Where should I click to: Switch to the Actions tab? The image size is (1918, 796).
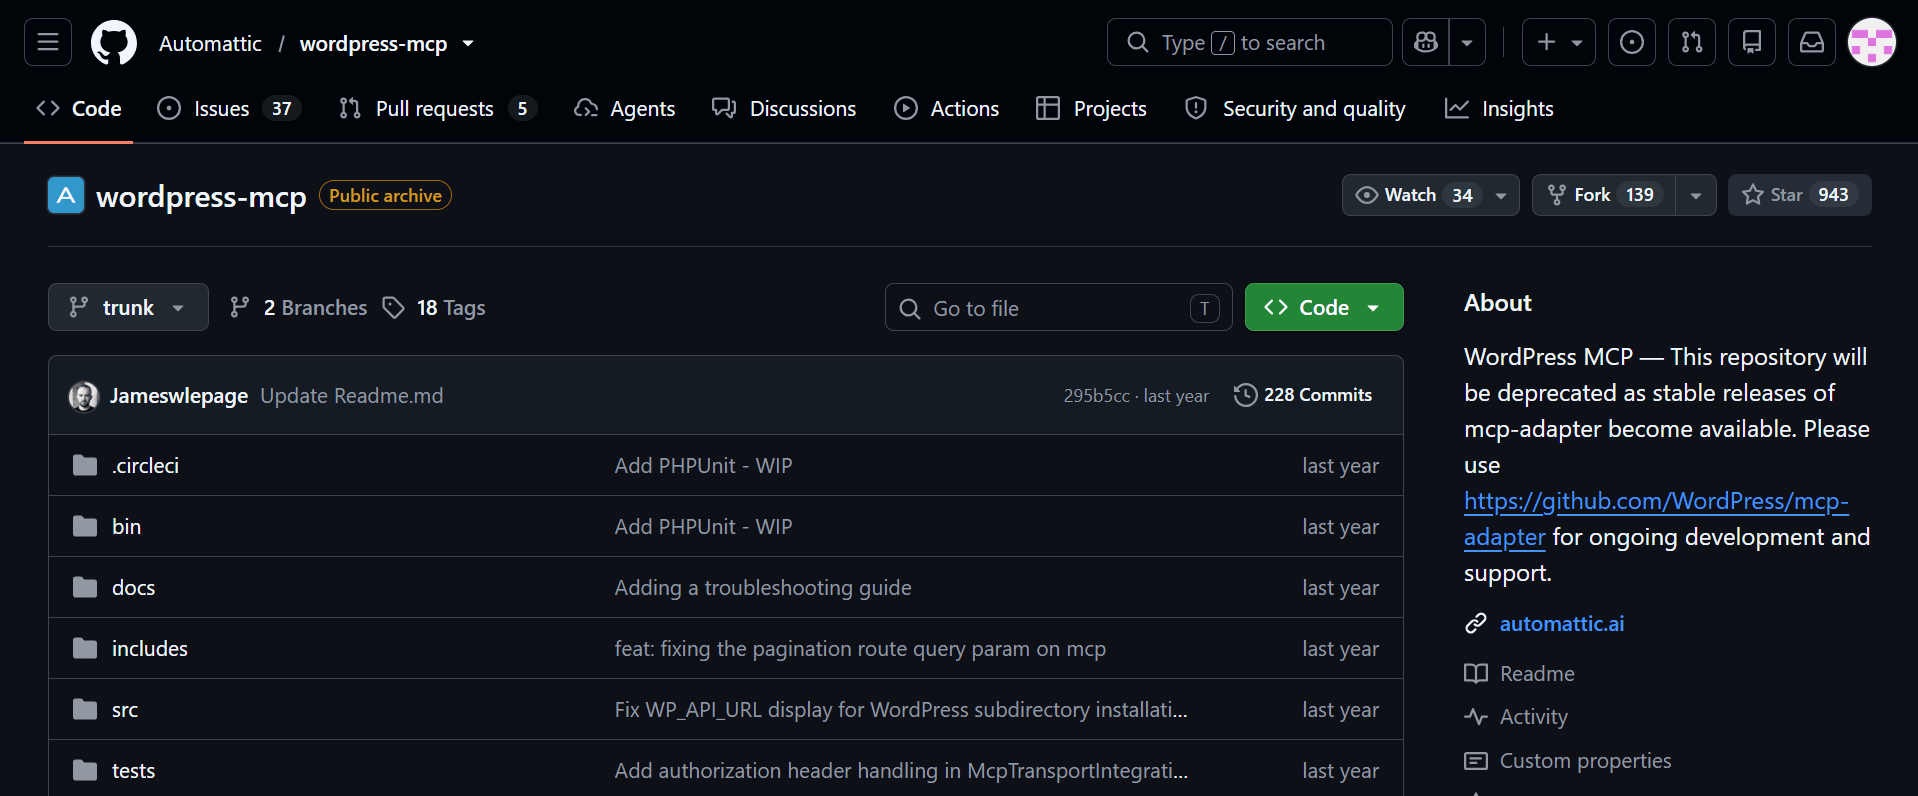click(x=946, y=108)
